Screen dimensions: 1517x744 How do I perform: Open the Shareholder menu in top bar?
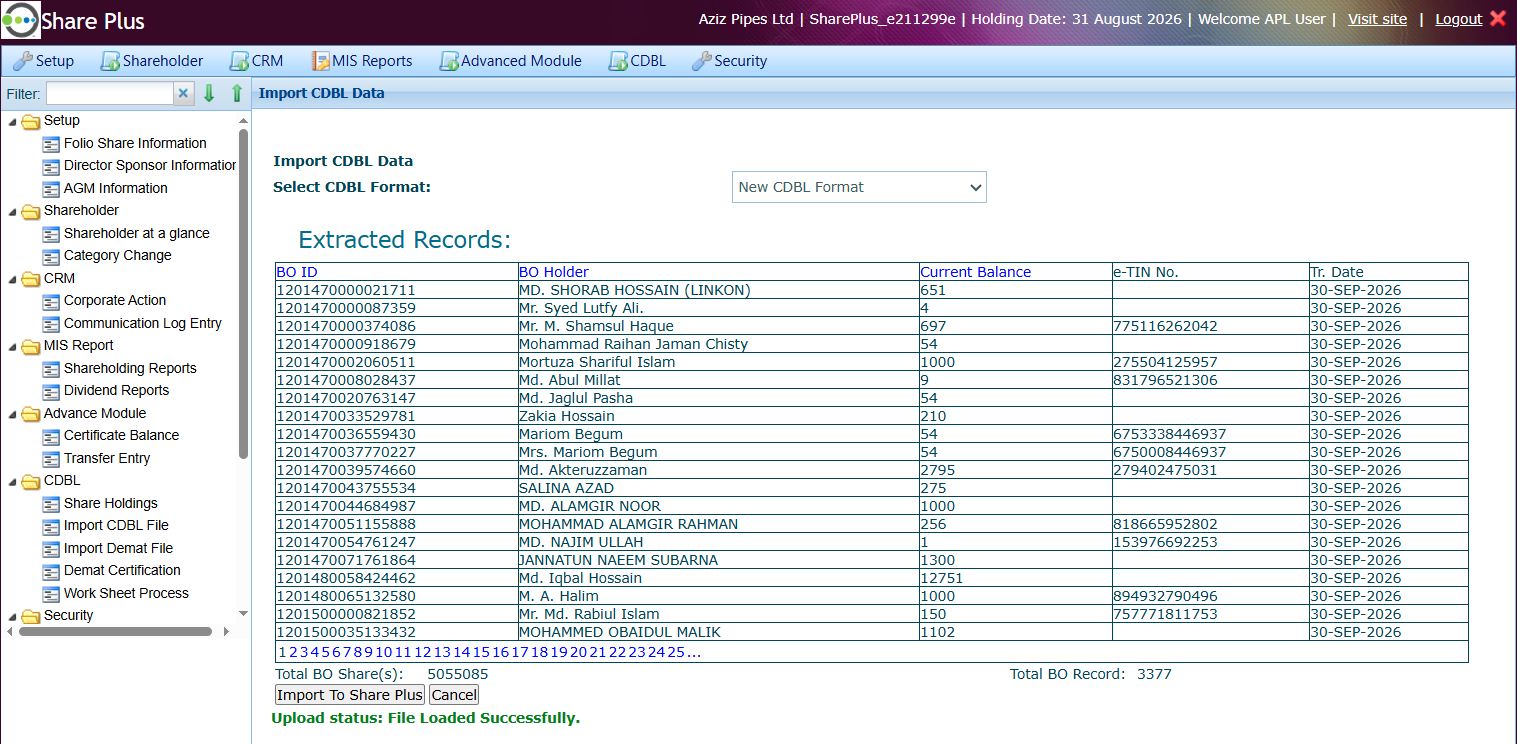(152, 61)
